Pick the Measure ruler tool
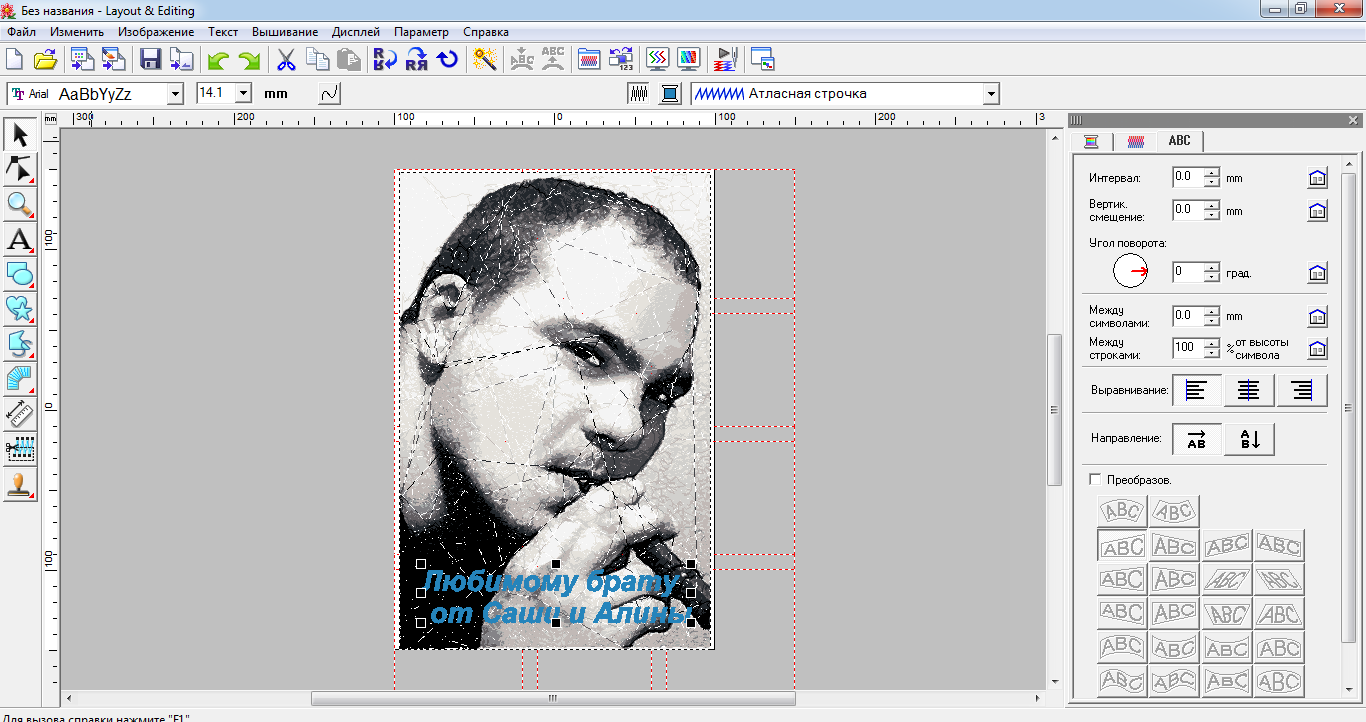Viewport: 1366px width, 722px height. point(20,412)
